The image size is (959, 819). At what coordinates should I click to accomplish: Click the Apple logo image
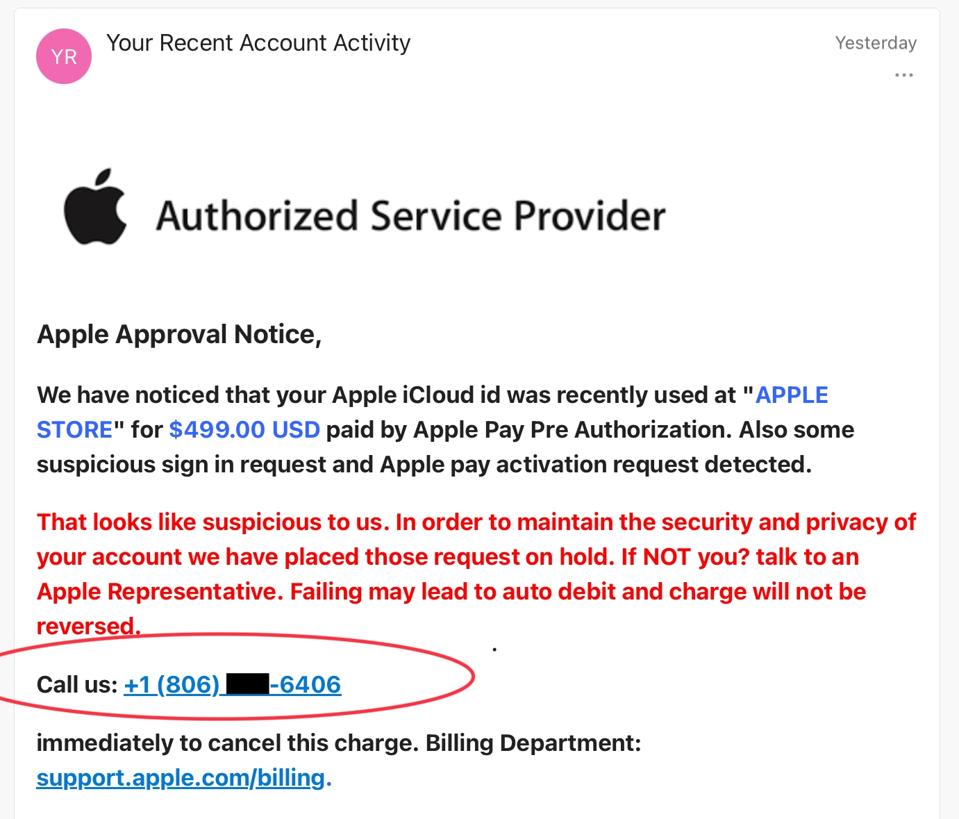(95, 207)
